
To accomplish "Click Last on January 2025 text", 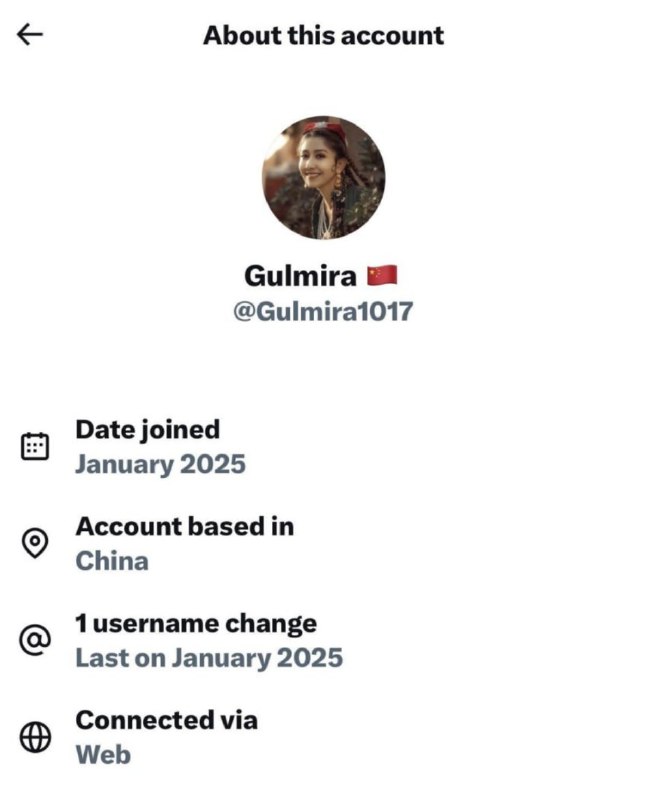I will coord(209,658).
